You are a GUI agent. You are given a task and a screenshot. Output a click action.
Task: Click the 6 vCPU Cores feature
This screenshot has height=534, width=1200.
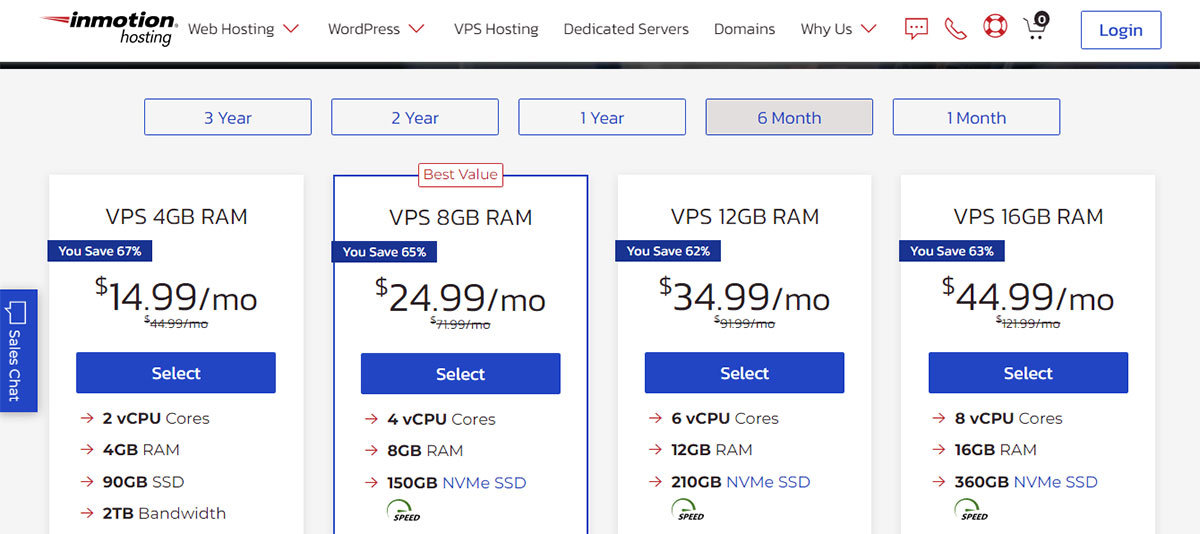coord(725,418)
